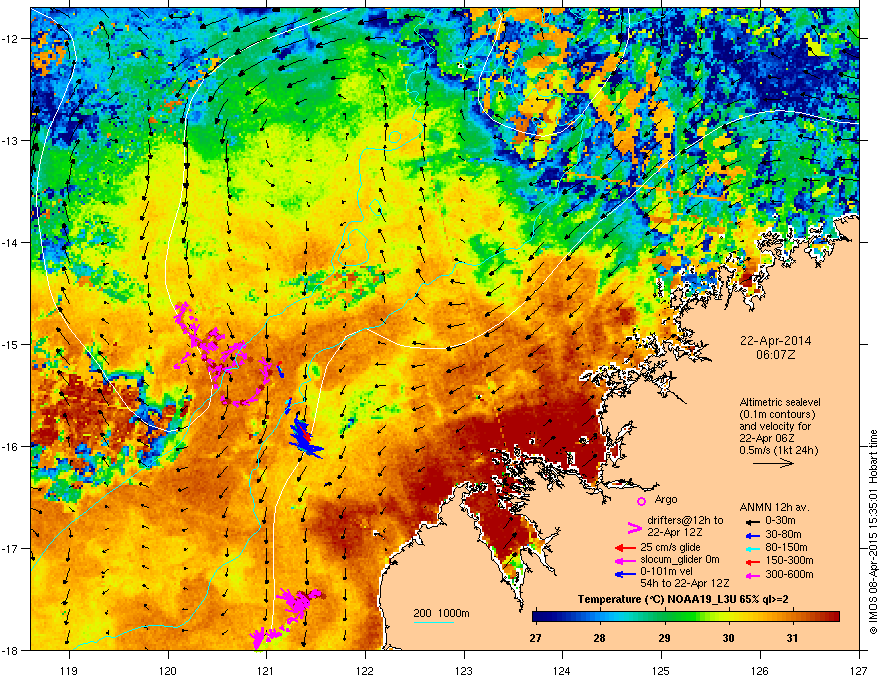Image resolution: width=880 pixels, height=680 pixels.
Task: Click the Altimetric sealevel text
Action: 780,402
